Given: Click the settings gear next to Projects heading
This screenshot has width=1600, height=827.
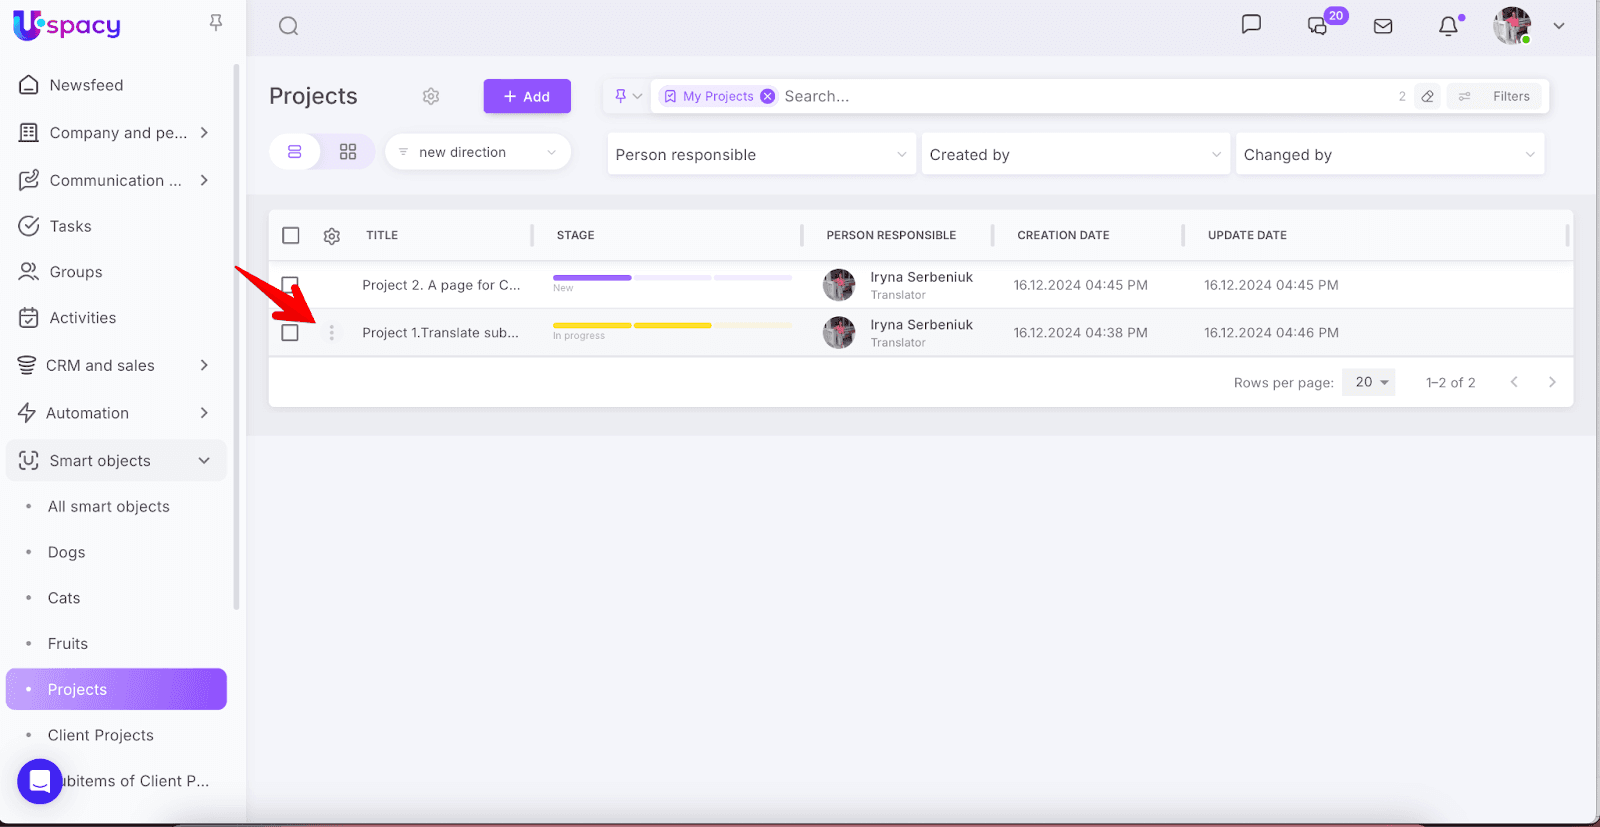Looking at the screenshot, I should pyautogui.click(x=431, y=96).
